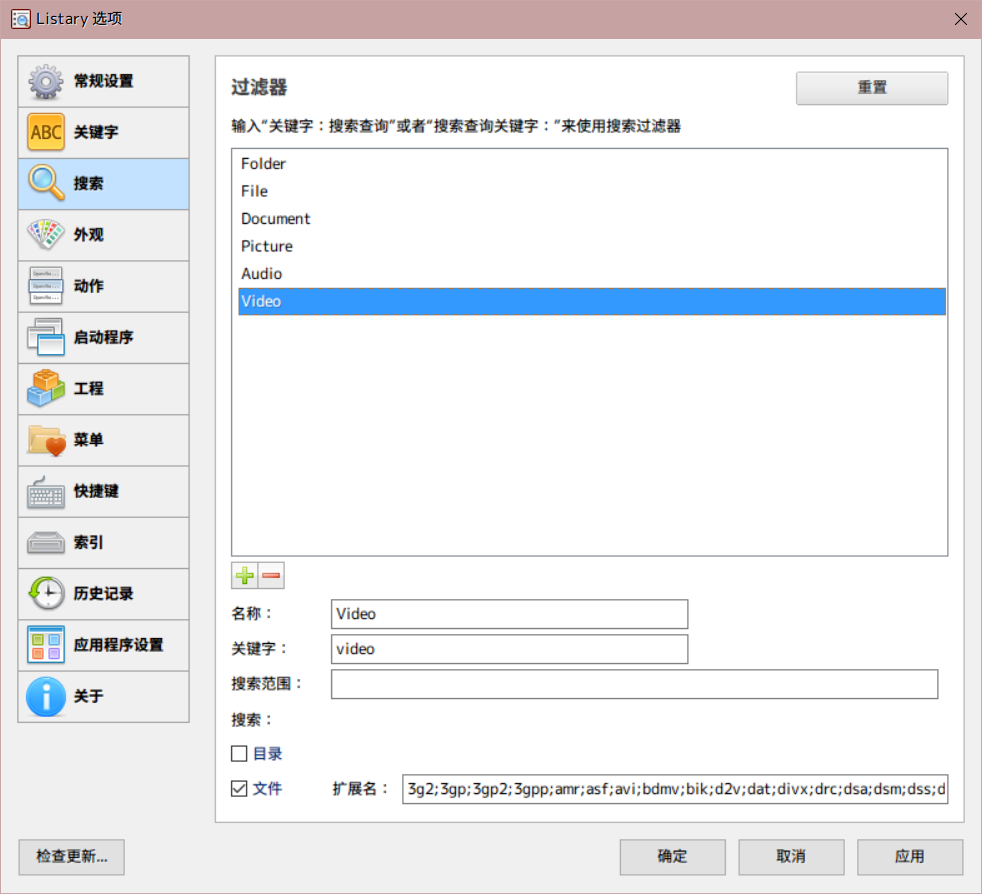This screenshot has height=894, width=982.
Task: Click the 扩展名 extensions field
Action: point(675,789)
